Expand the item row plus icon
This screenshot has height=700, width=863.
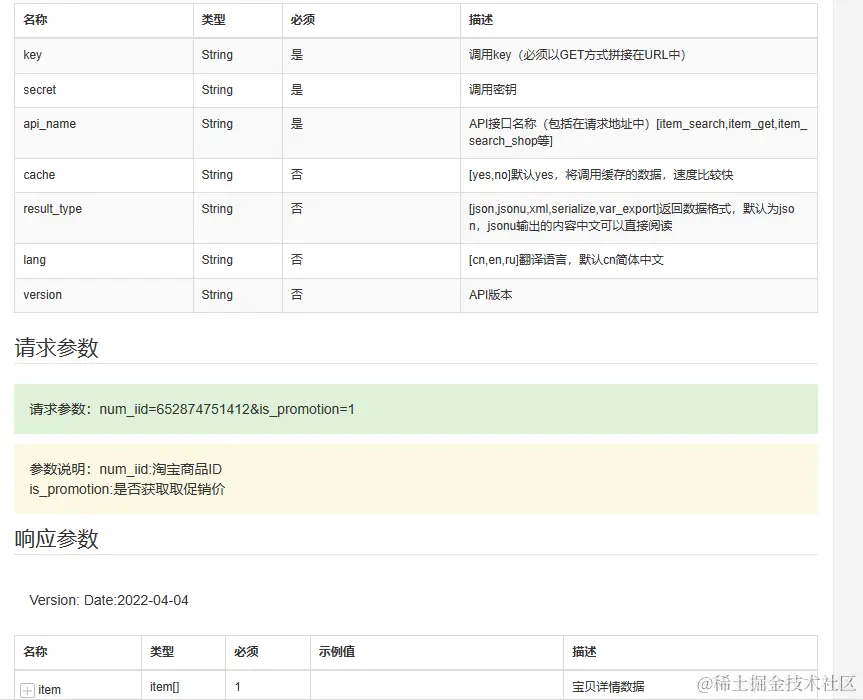tap(27, 690)
